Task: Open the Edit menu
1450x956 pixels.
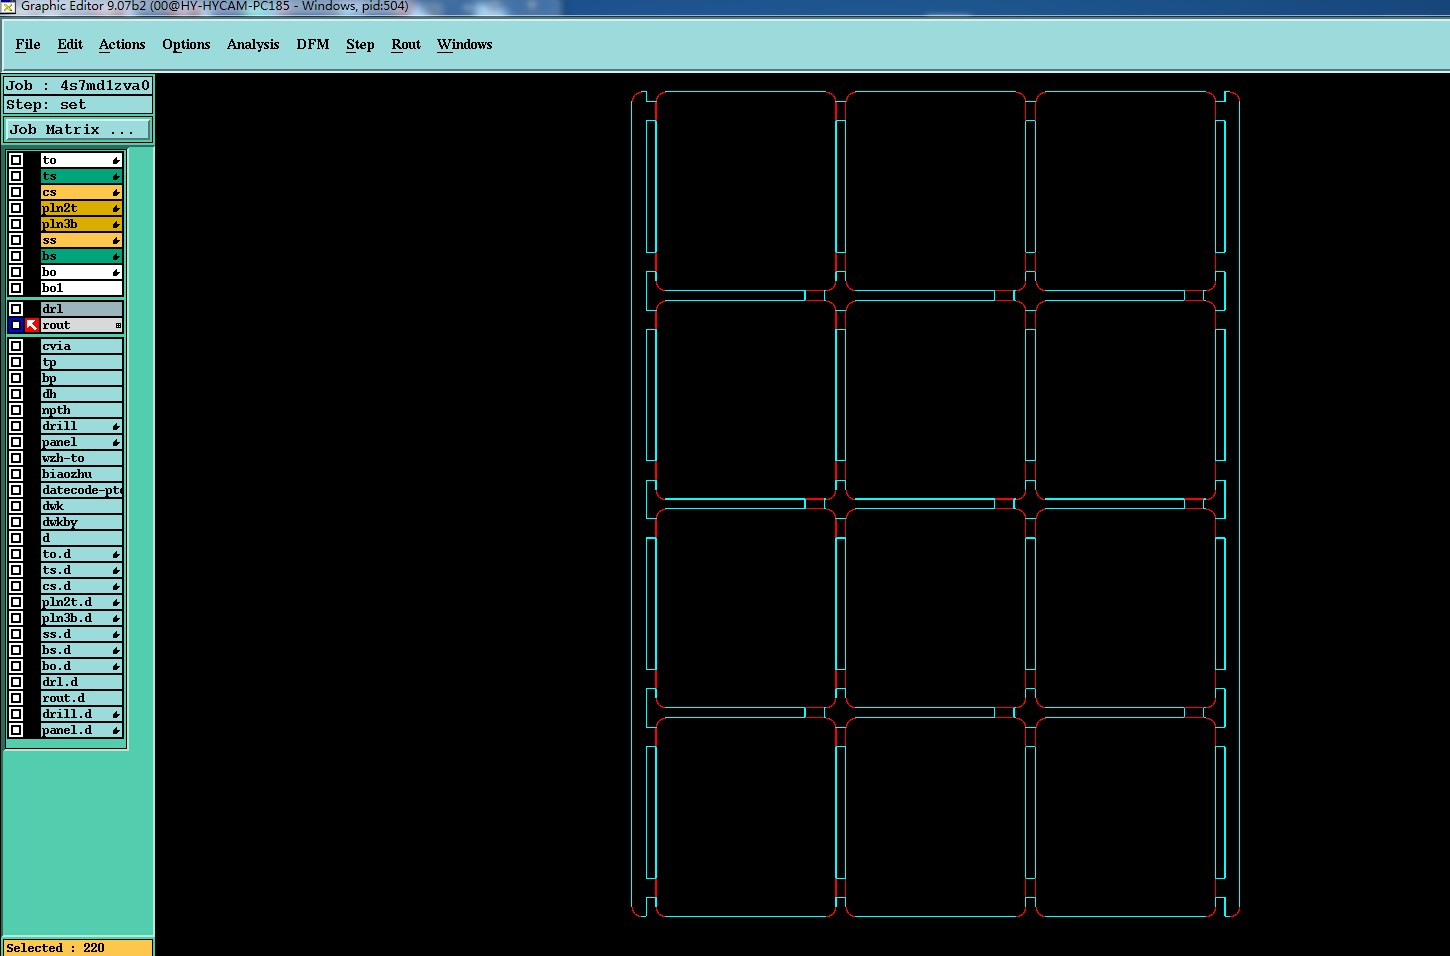Action: click(70, 44)
